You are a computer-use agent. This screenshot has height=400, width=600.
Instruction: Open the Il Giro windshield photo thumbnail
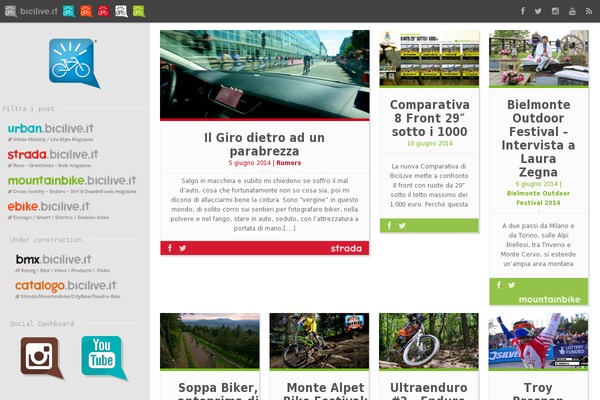265,75
